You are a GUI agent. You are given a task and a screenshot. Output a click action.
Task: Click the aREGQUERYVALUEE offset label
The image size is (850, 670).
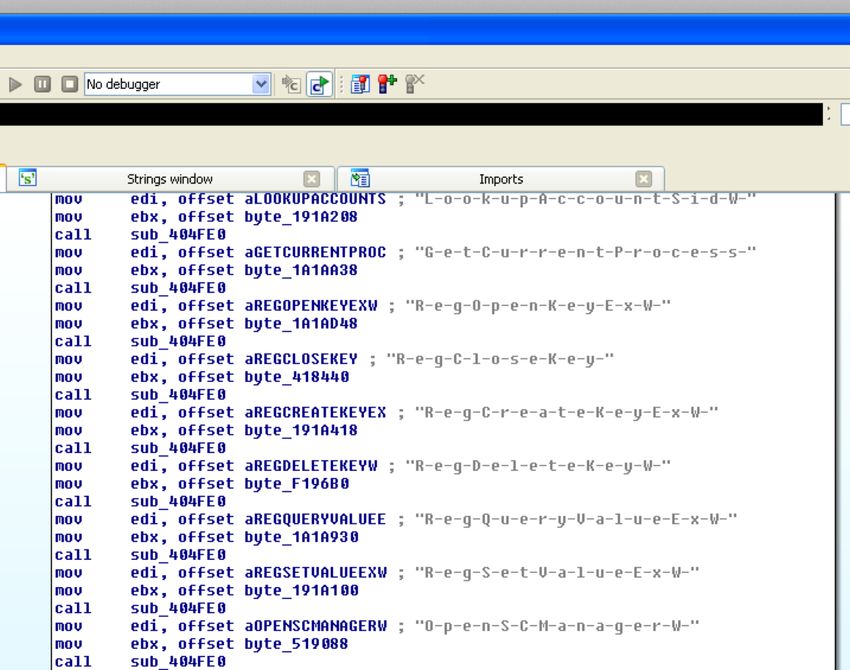(x=315, y=520)
